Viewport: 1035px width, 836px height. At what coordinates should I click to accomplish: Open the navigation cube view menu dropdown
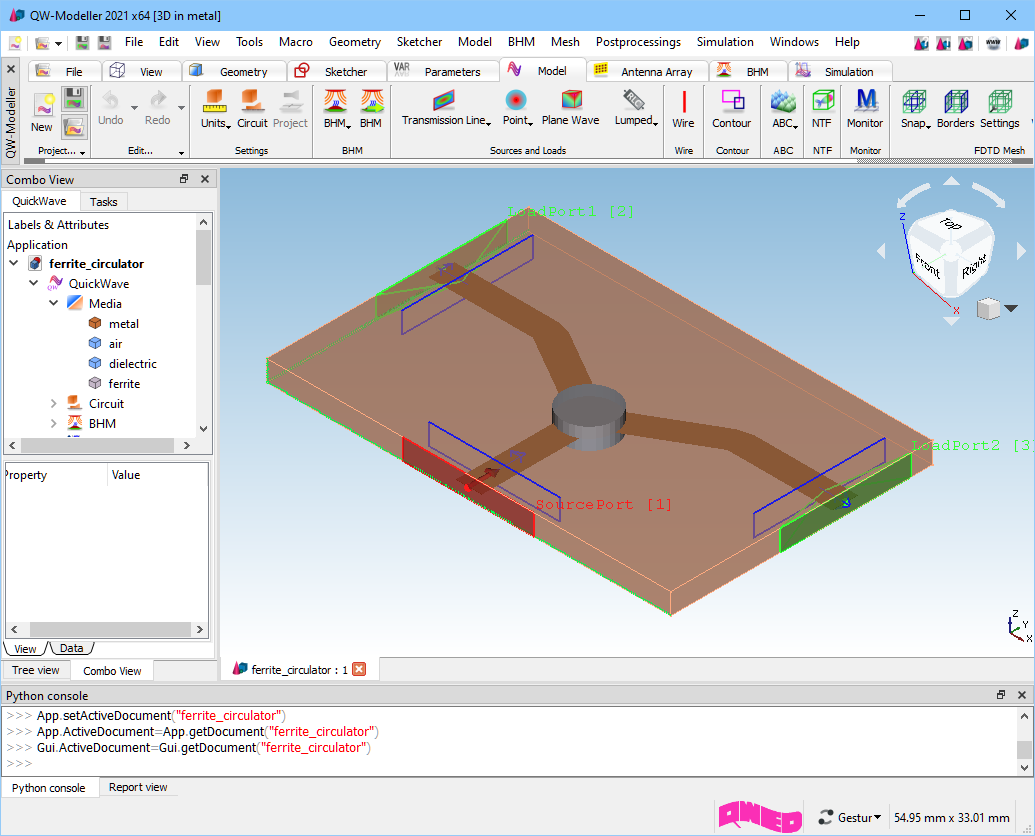pyautogui.click(x=1011, y=308)
